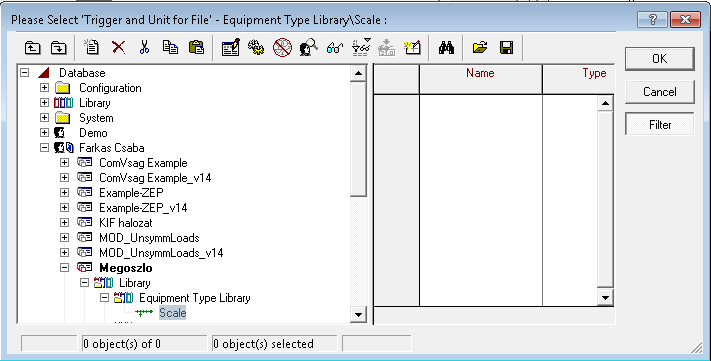Click the filter funnel with glasses icon

361,47
